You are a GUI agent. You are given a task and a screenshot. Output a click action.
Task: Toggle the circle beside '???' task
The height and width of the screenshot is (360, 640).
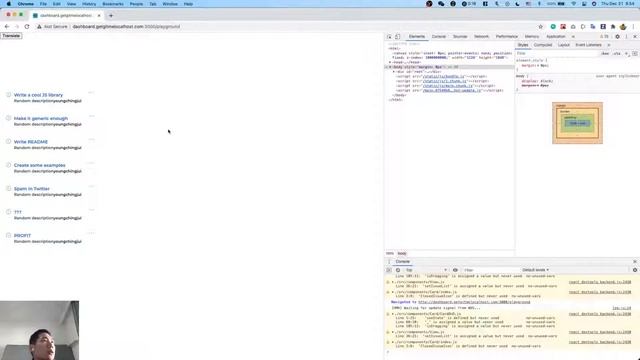click(x=9, y=212)
